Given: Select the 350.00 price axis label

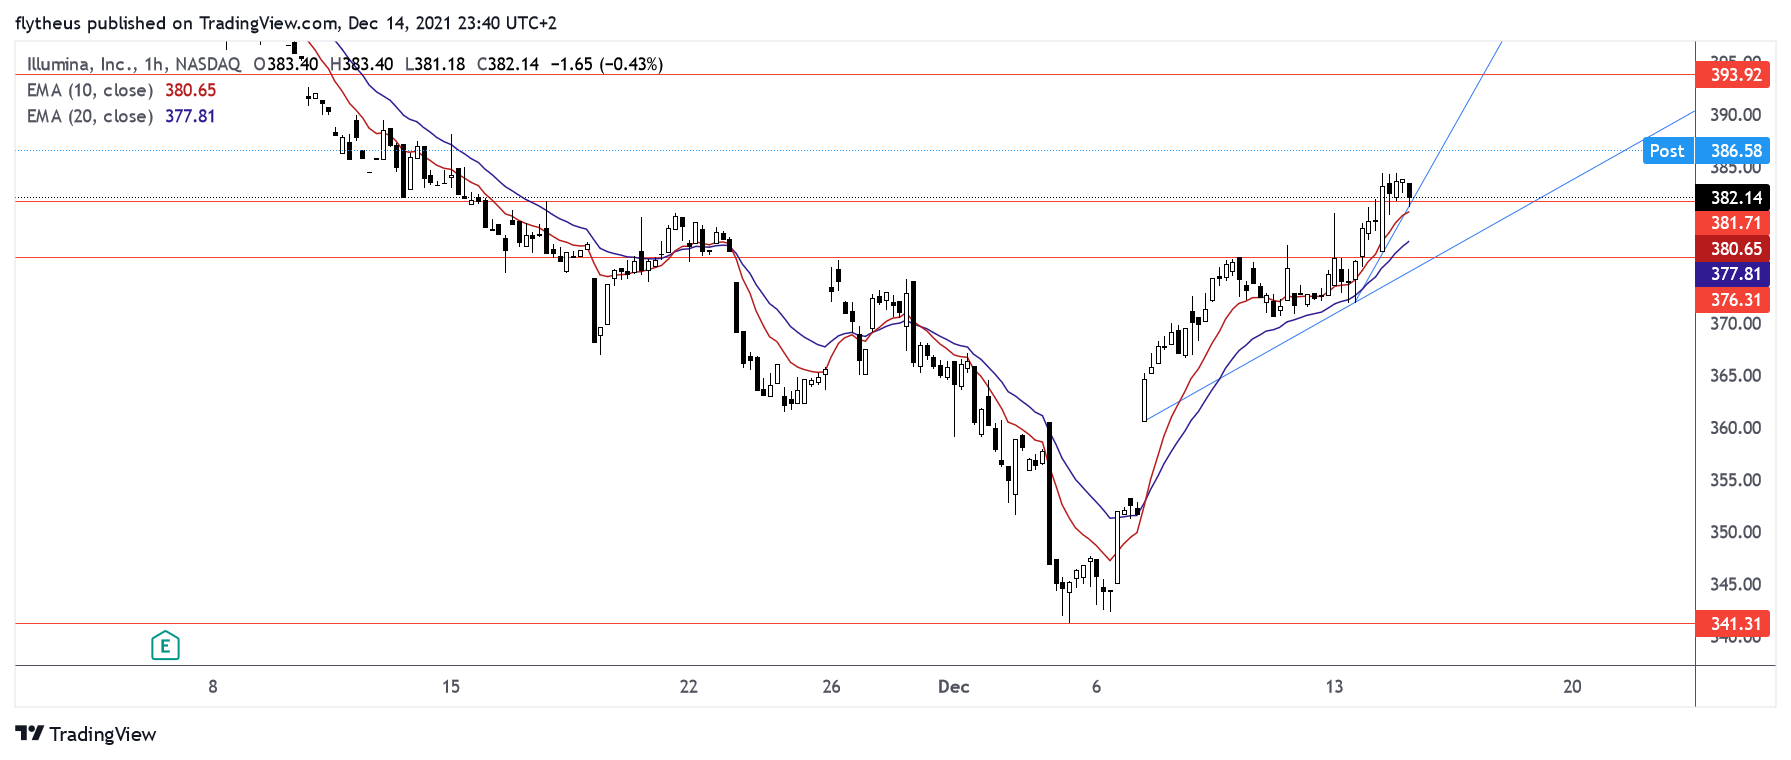Looking at the screenshot, I should [x=1735, y=532].
